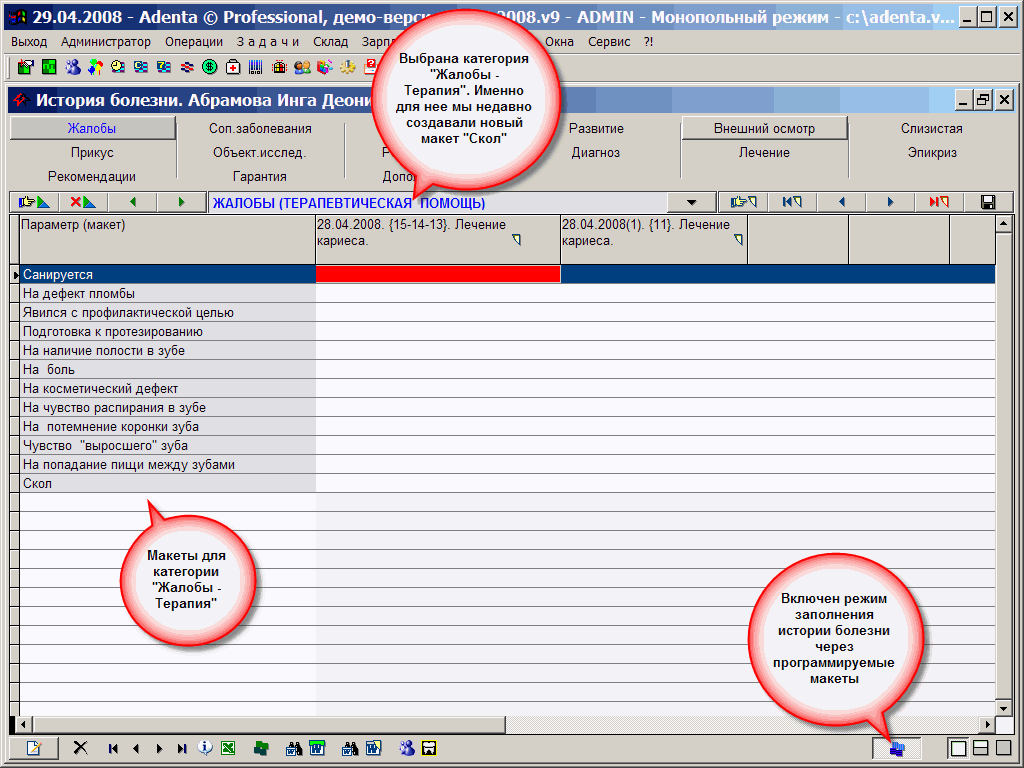Screen dimensions: 1024x768
Task: Switch to horizontally split layout button
Action: click(x=981, y=748)
